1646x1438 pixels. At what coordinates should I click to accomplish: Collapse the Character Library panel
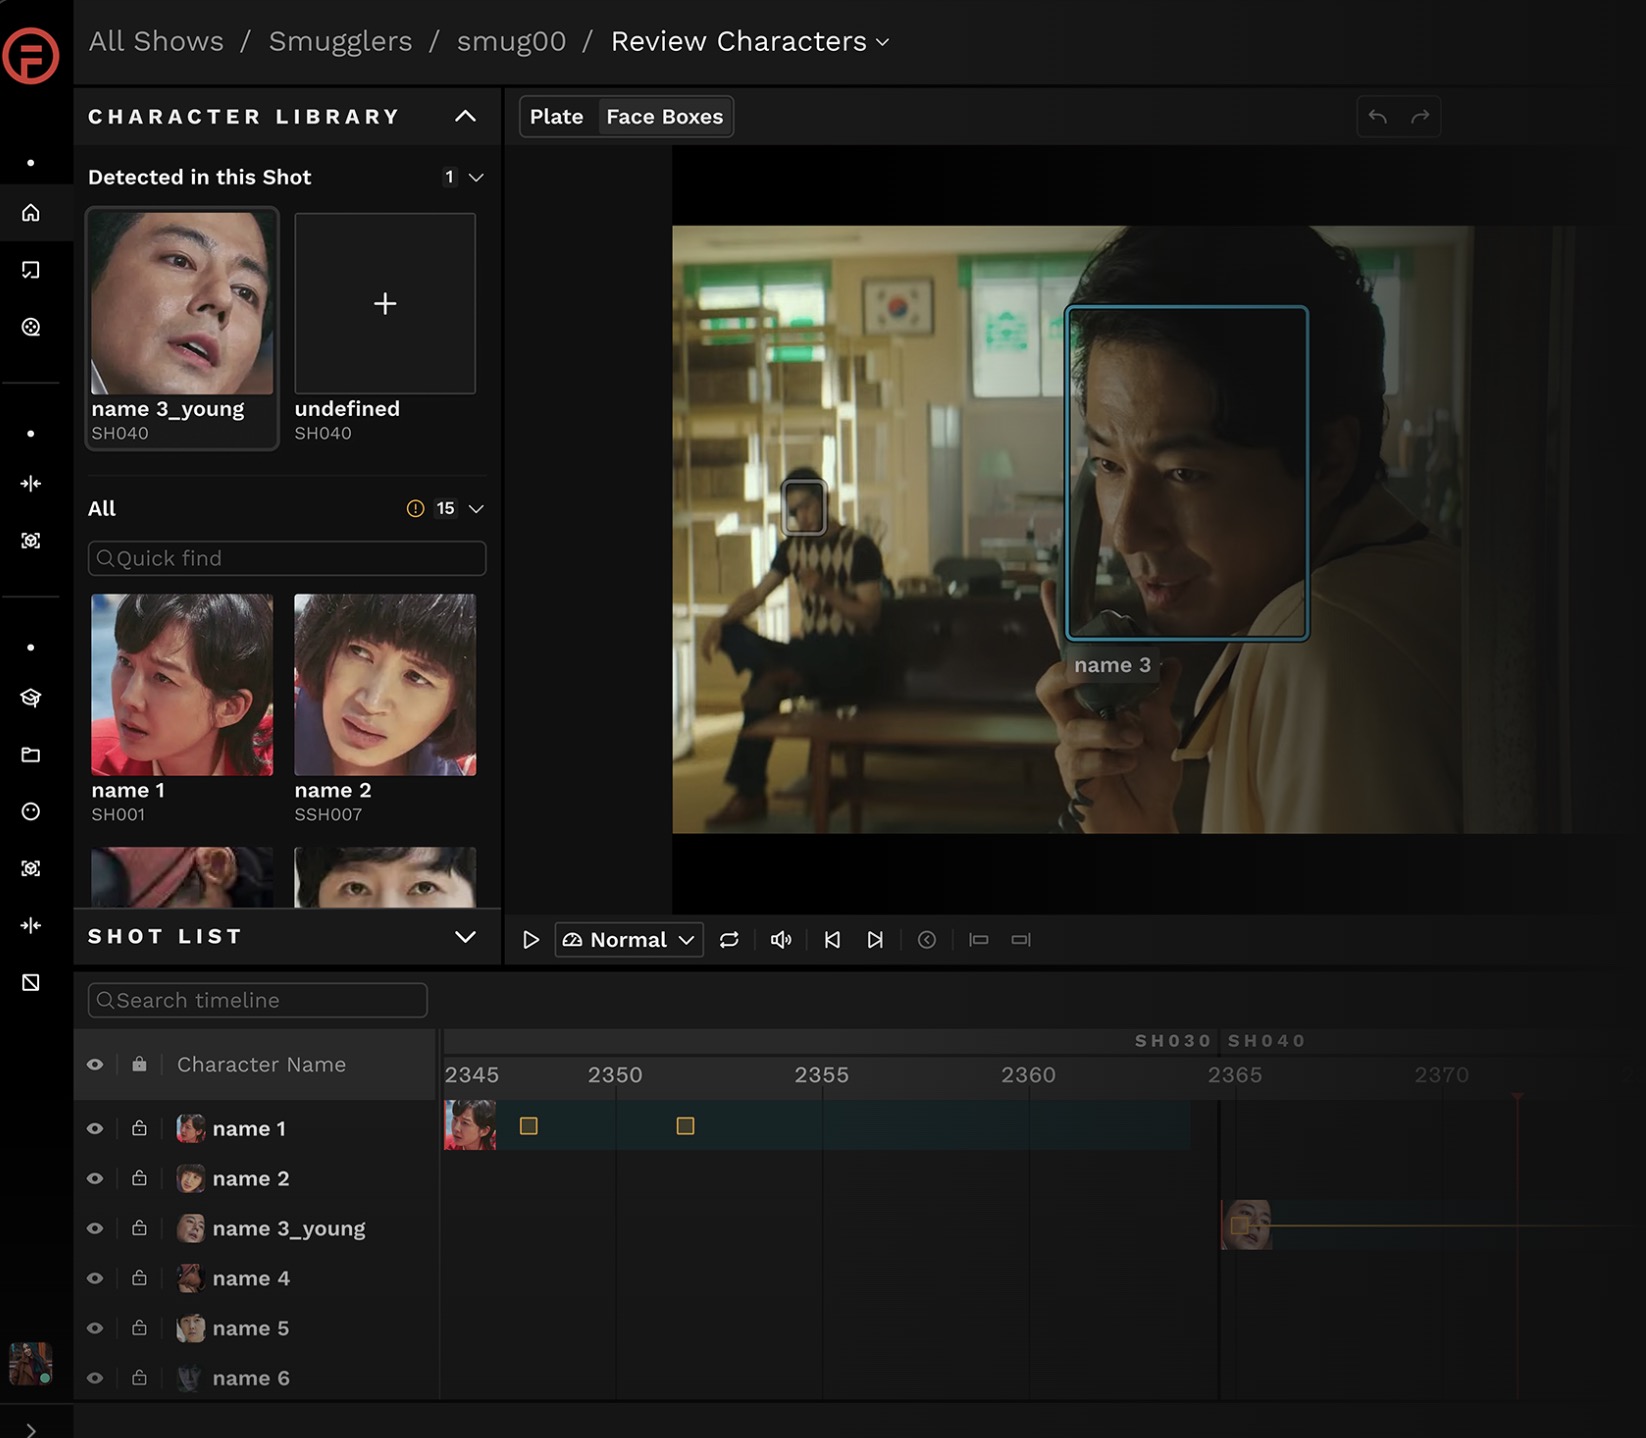pyautogui.click(x=465, y=117)
